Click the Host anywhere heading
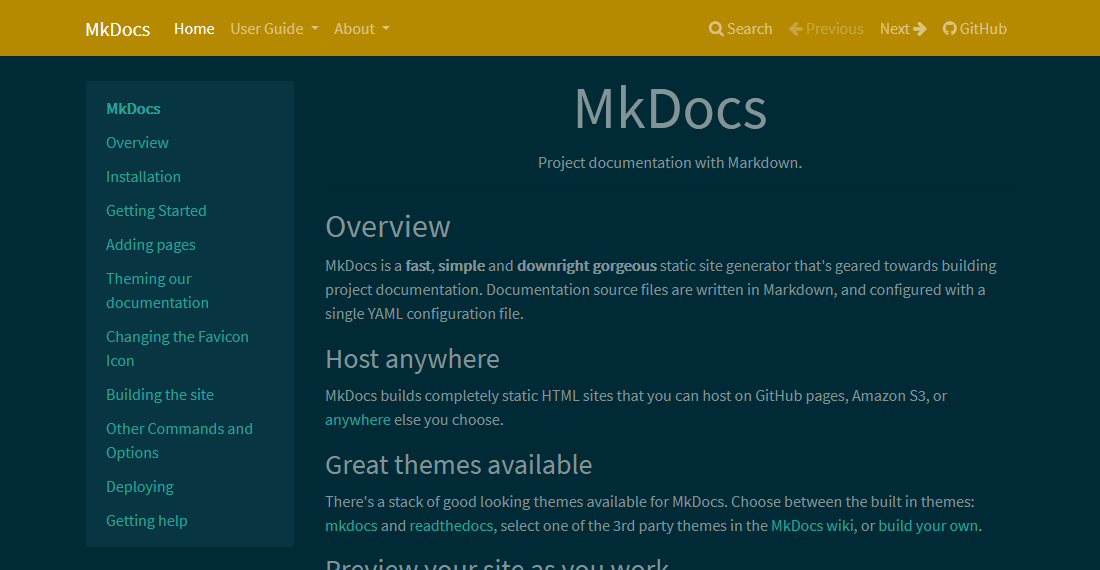 tap(412, 359)
